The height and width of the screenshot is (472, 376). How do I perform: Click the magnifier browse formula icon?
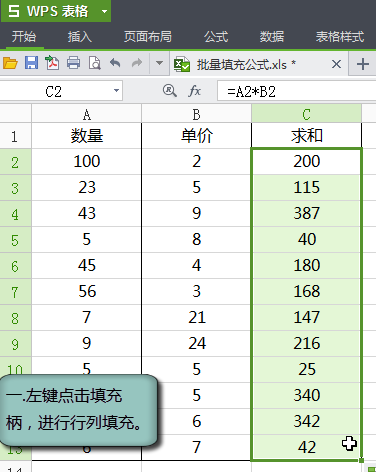click(x=170, y=91)
